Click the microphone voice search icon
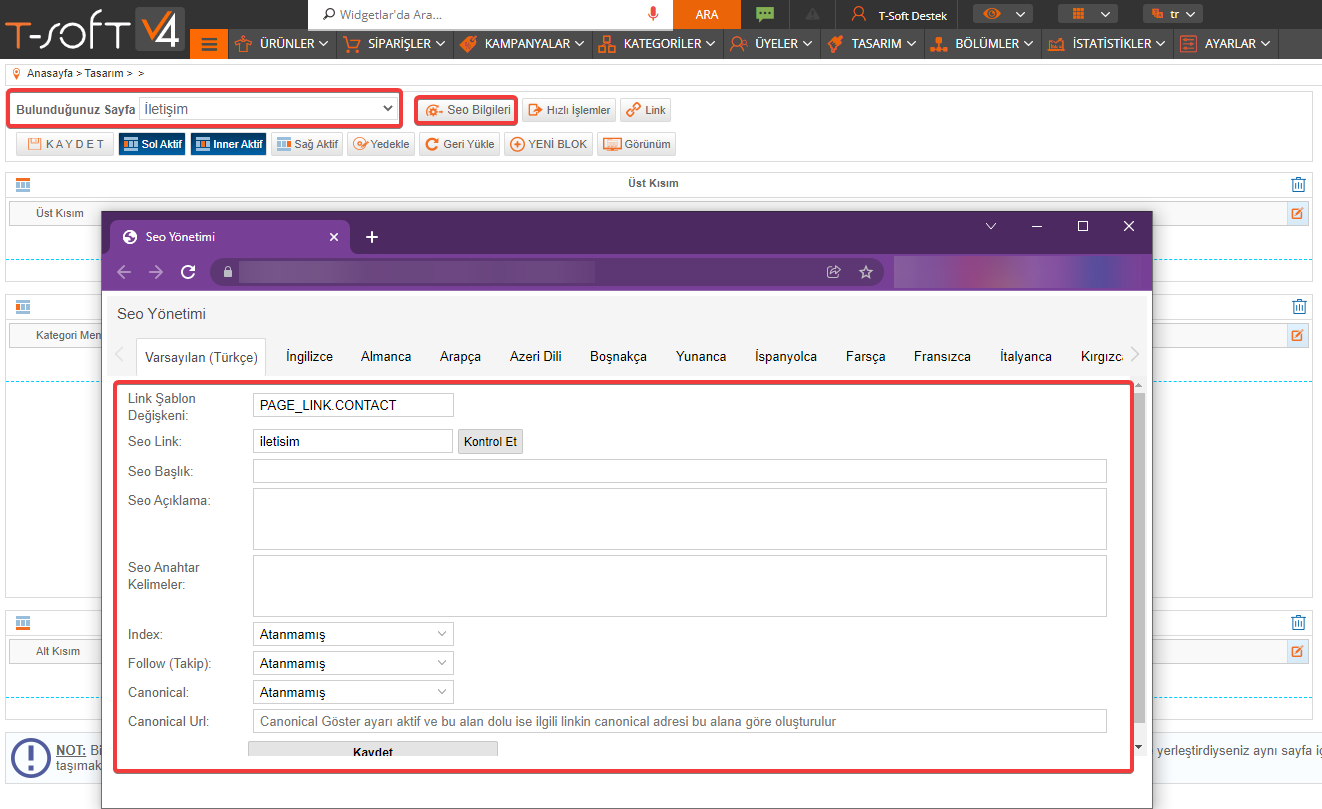Image resolution: width=1322 pixels, height=809 pixels. [653, 15]
